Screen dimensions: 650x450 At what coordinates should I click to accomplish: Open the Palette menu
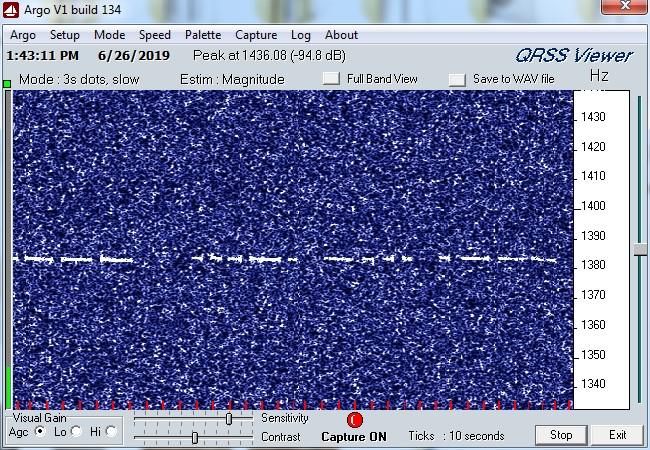tap(203, 35)
